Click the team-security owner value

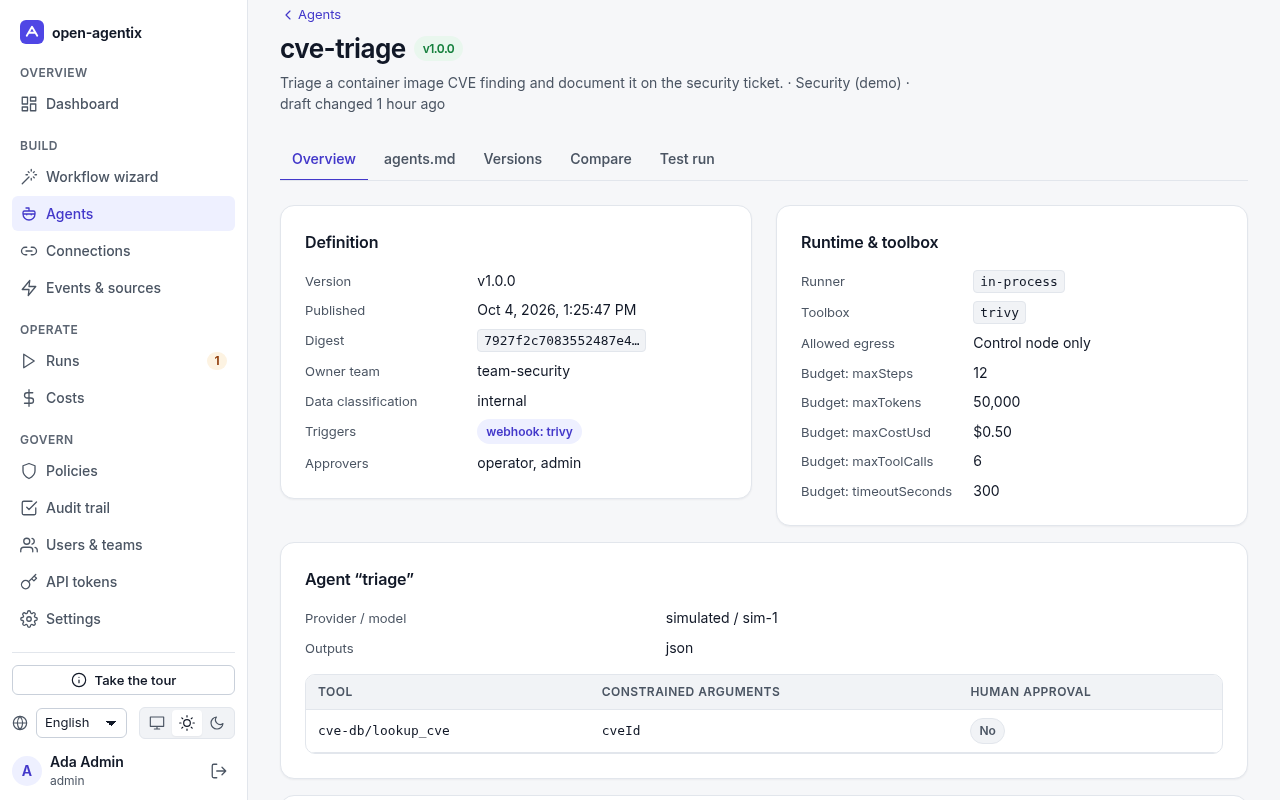pos(523,371)
